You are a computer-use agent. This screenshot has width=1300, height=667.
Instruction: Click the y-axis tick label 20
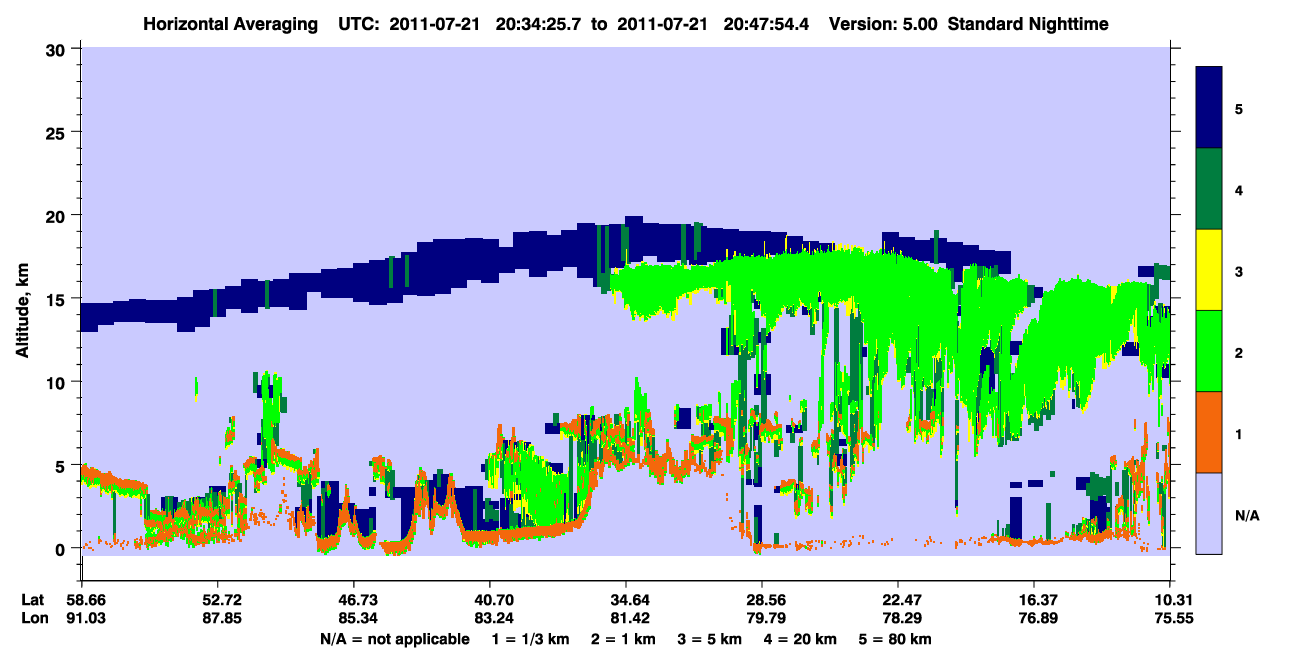pos(58,215)
